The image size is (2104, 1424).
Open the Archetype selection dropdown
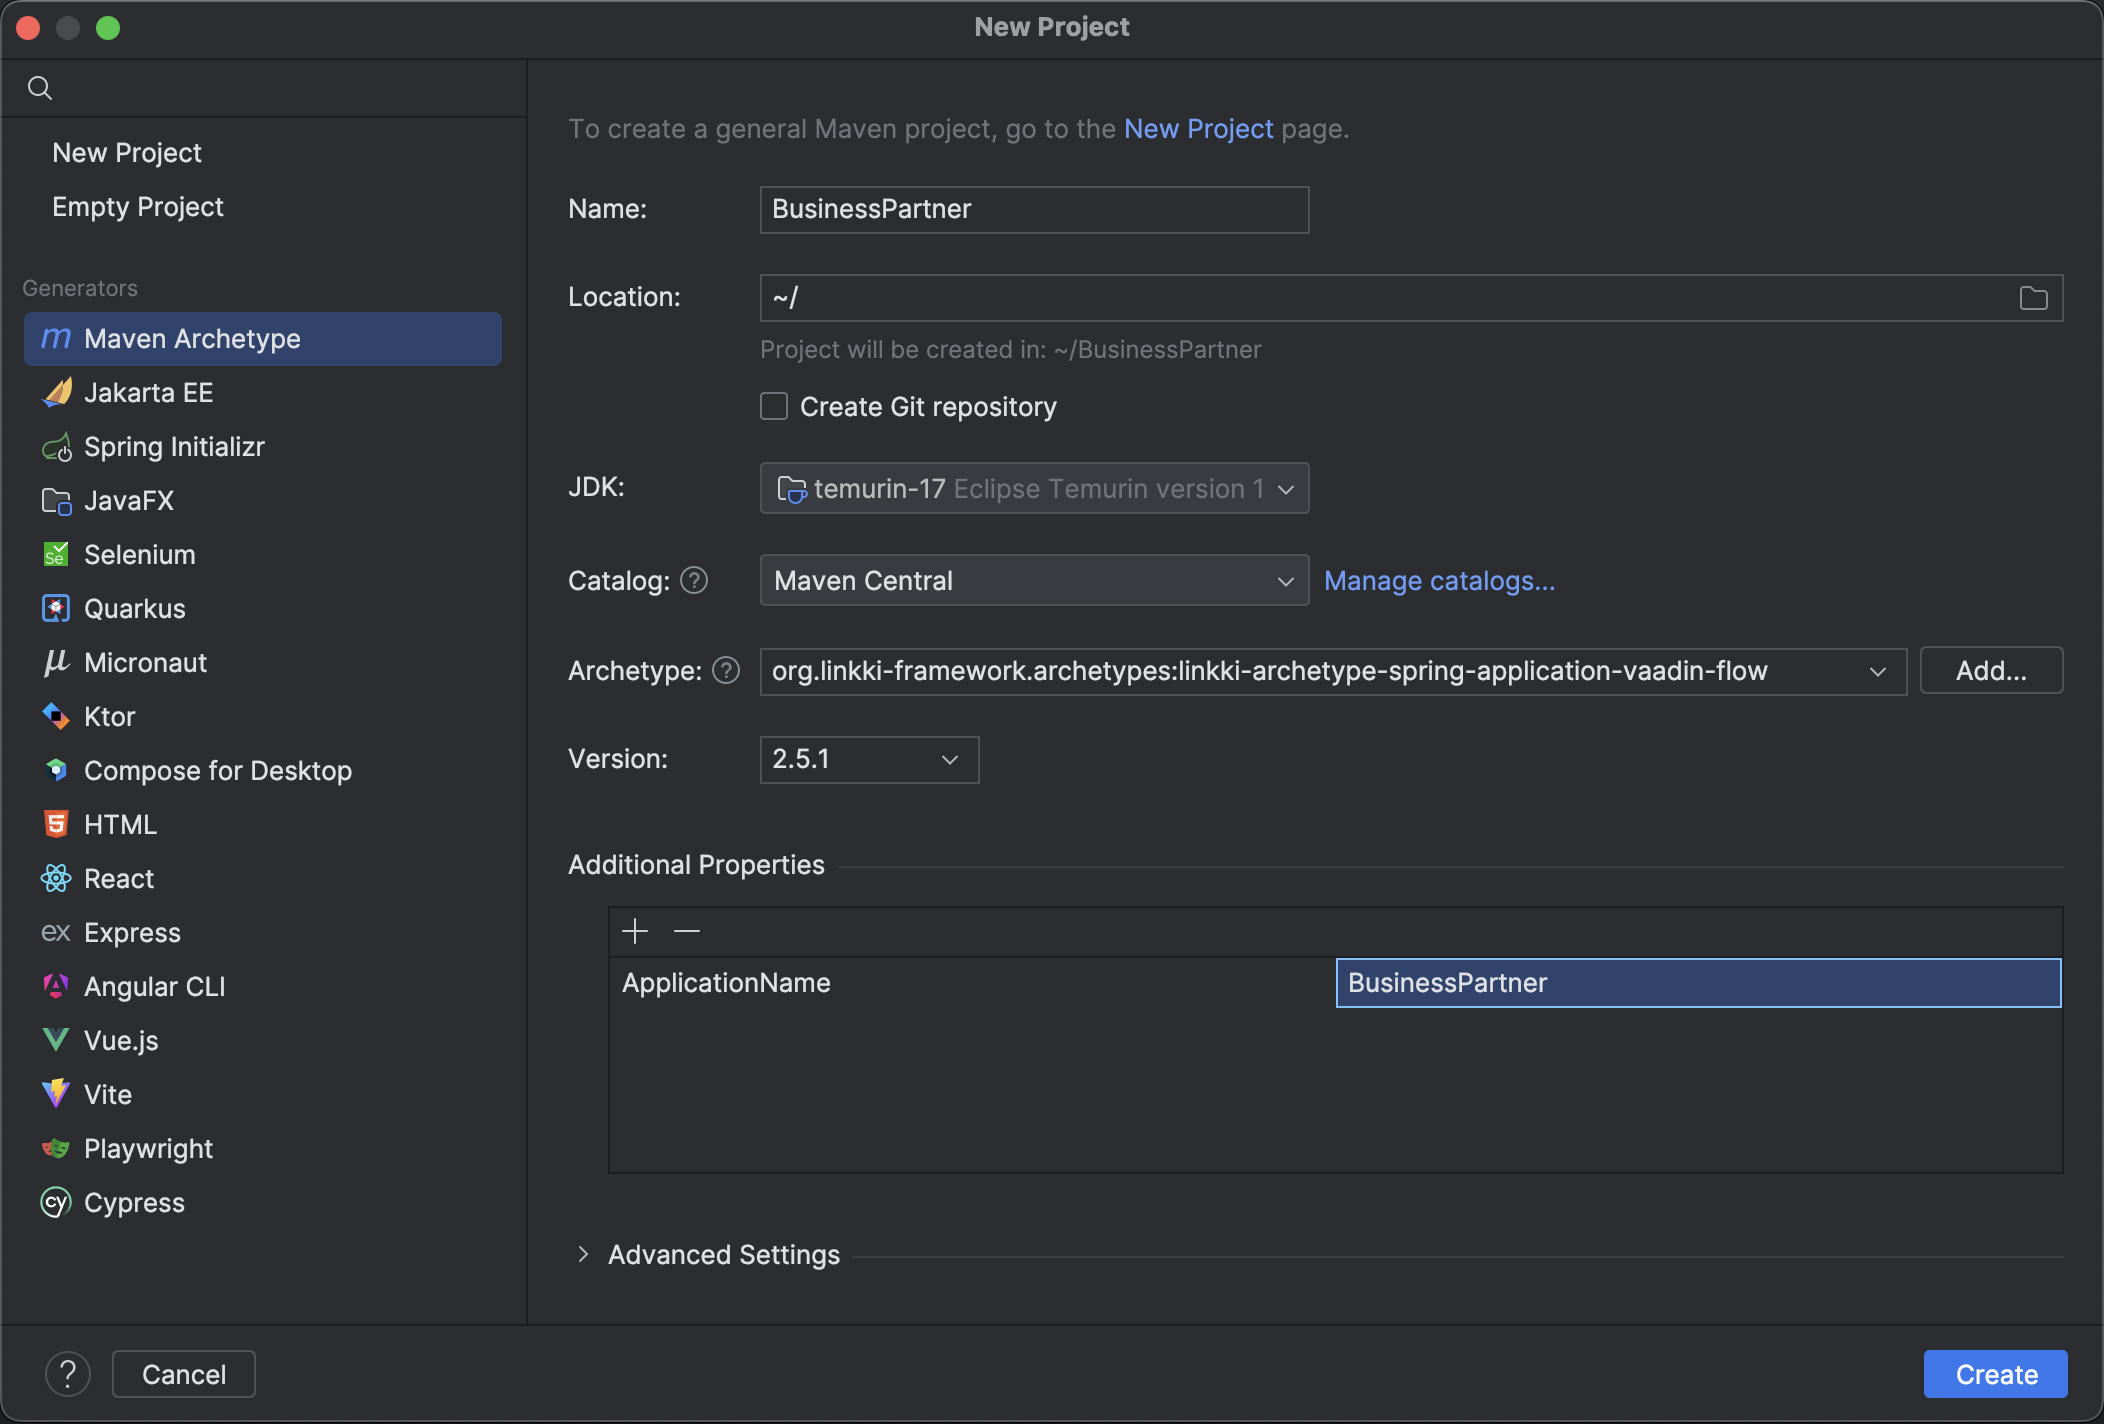1333,670
